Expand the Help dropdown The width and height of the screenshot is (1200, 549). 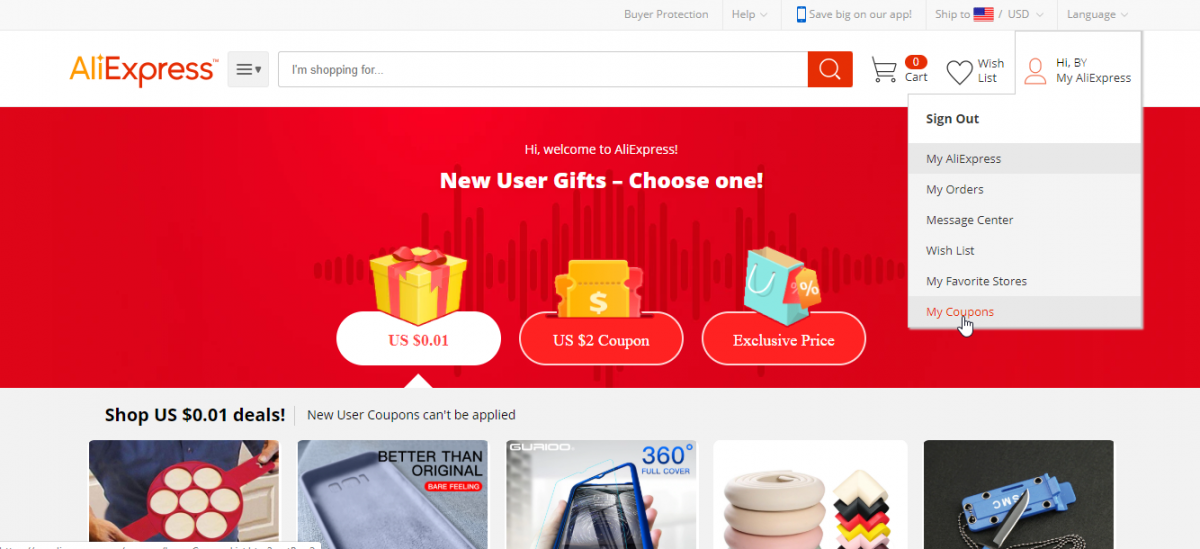(749, 14)
